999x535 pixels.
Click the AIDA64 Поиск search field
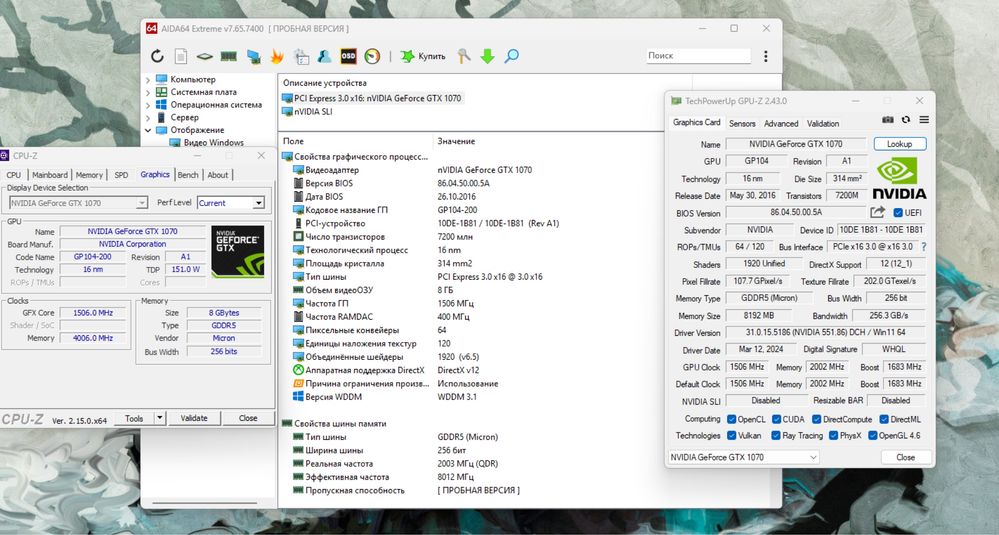coord(698,55)
